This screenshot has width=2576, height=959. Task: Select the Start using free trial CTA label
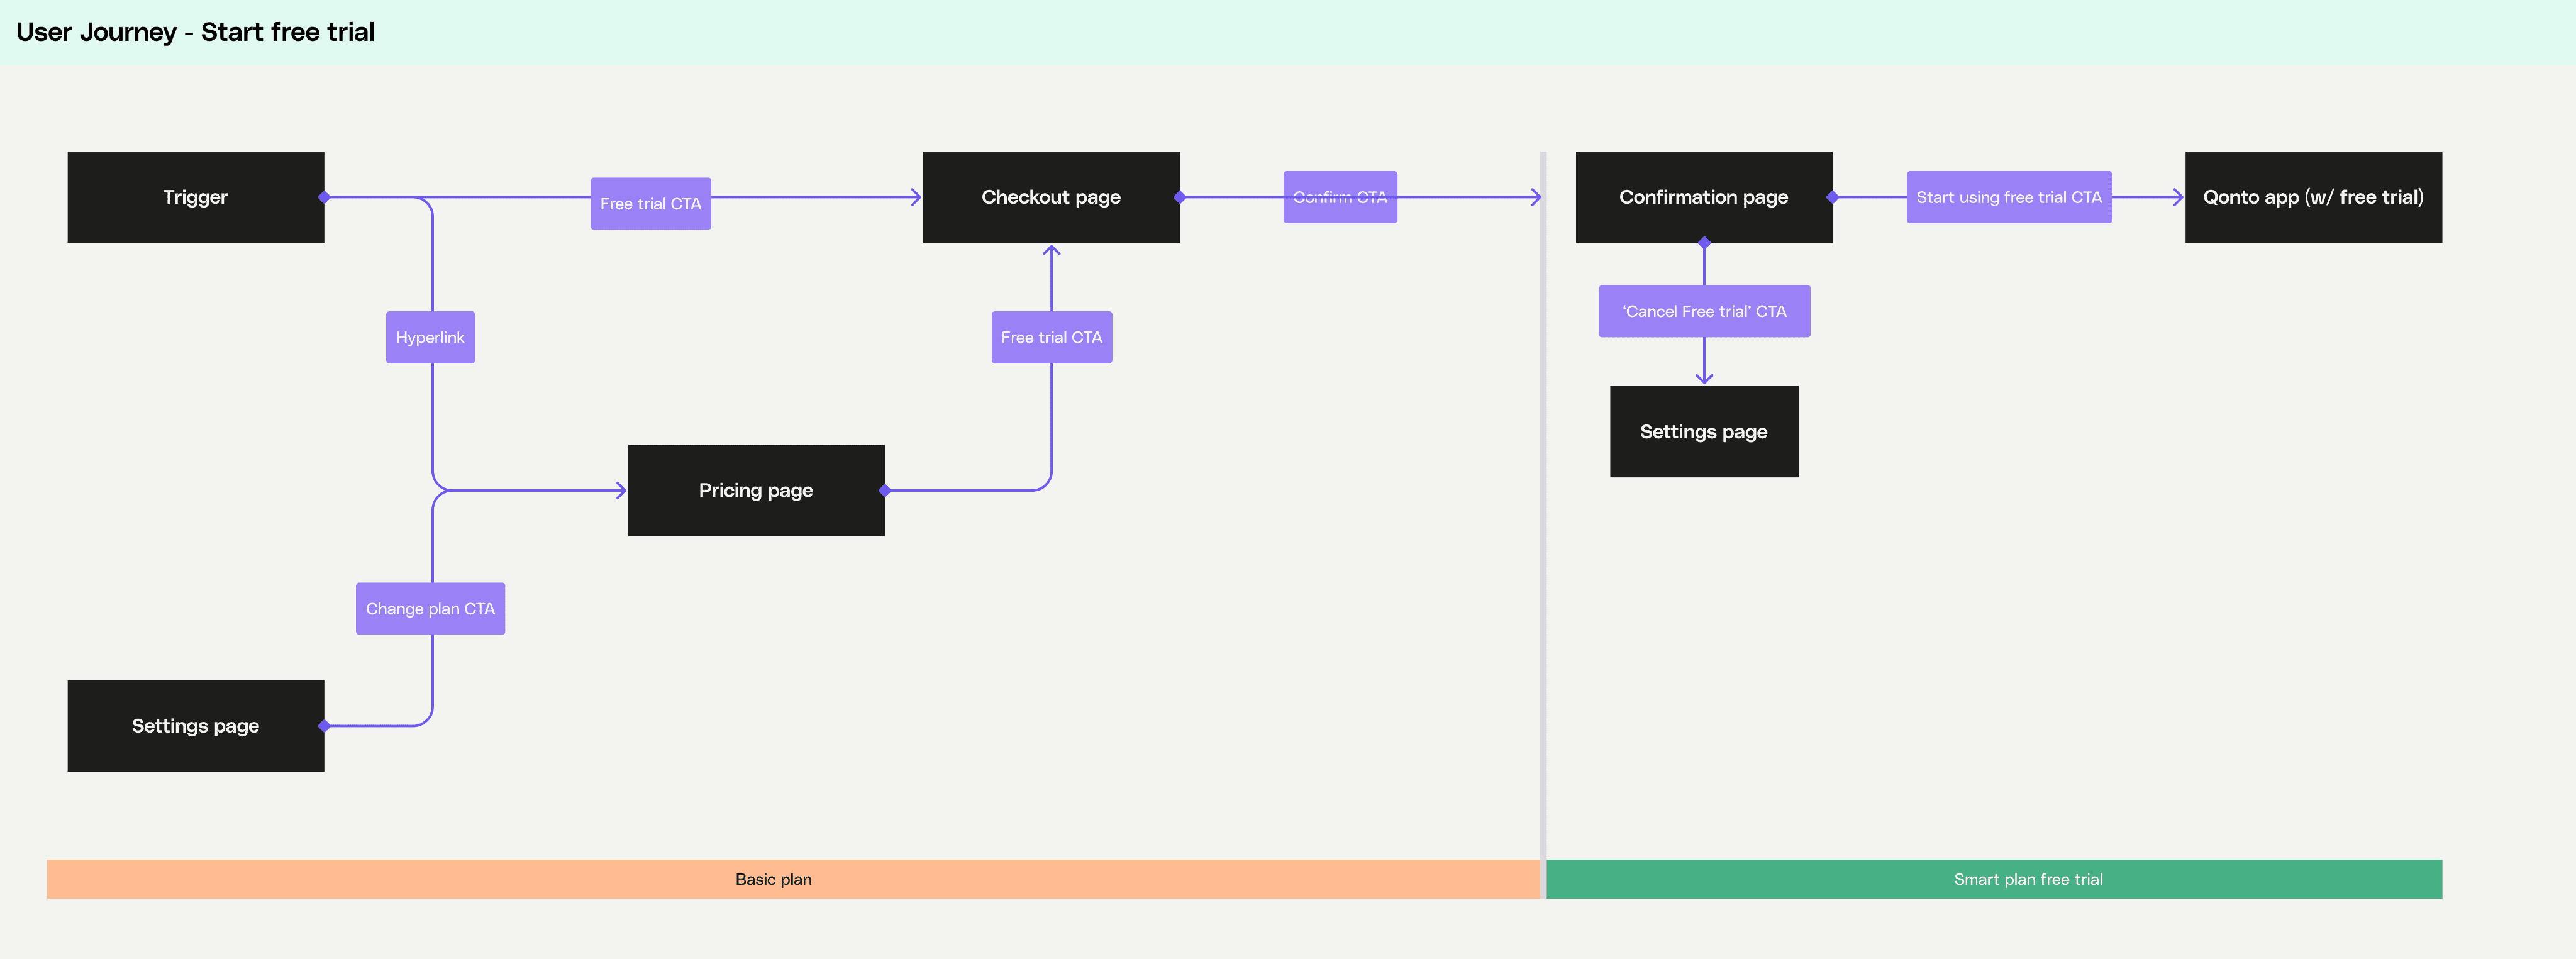(x=2009, y=197)
